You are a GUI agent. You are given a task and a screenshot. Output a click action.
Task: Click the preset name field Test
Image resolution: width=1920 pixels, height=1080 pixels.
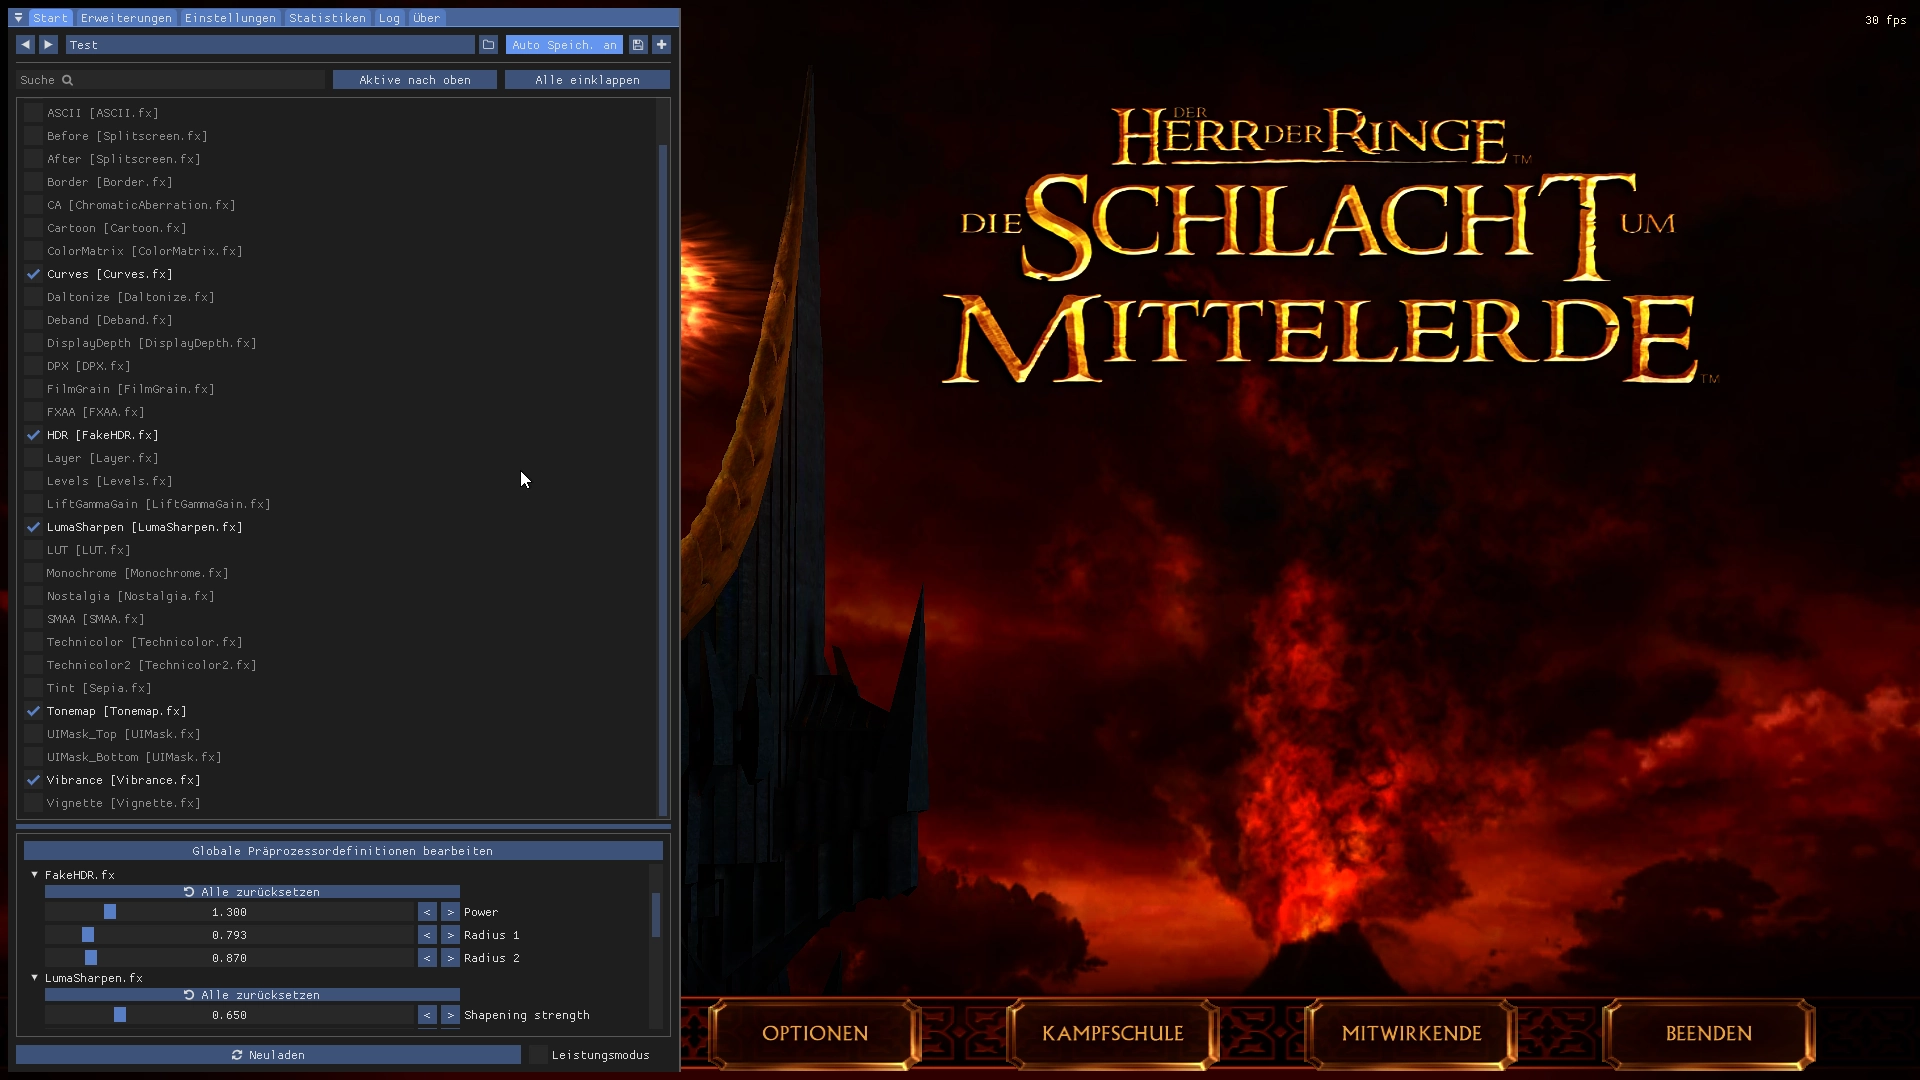tap(270, 45)
